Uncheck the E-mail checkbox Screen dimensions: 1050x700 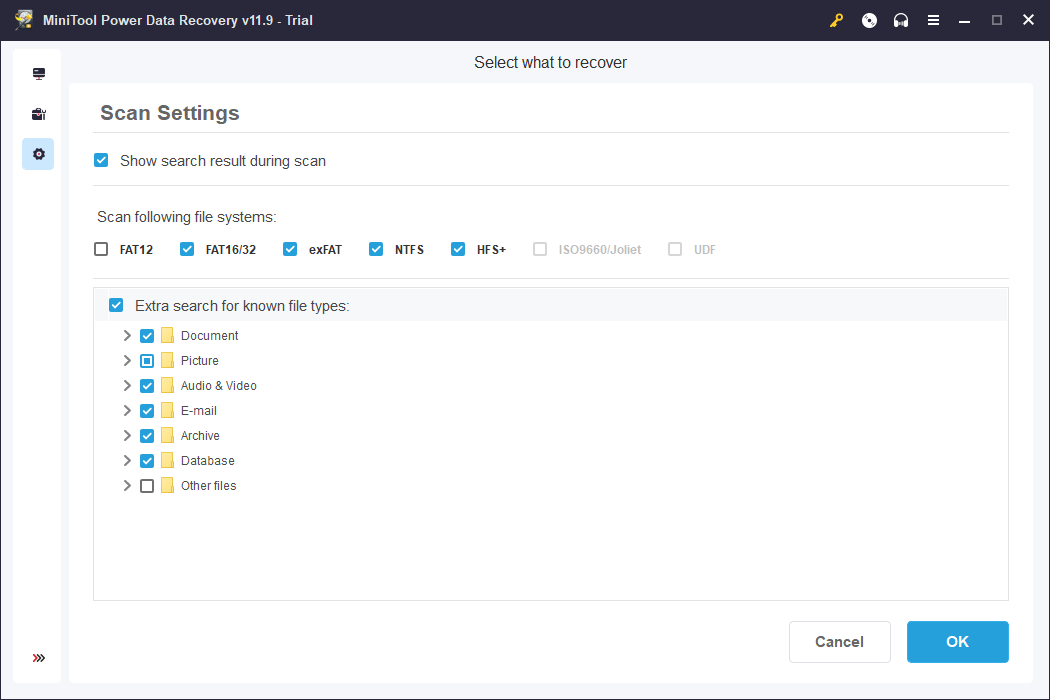[147, 411]
